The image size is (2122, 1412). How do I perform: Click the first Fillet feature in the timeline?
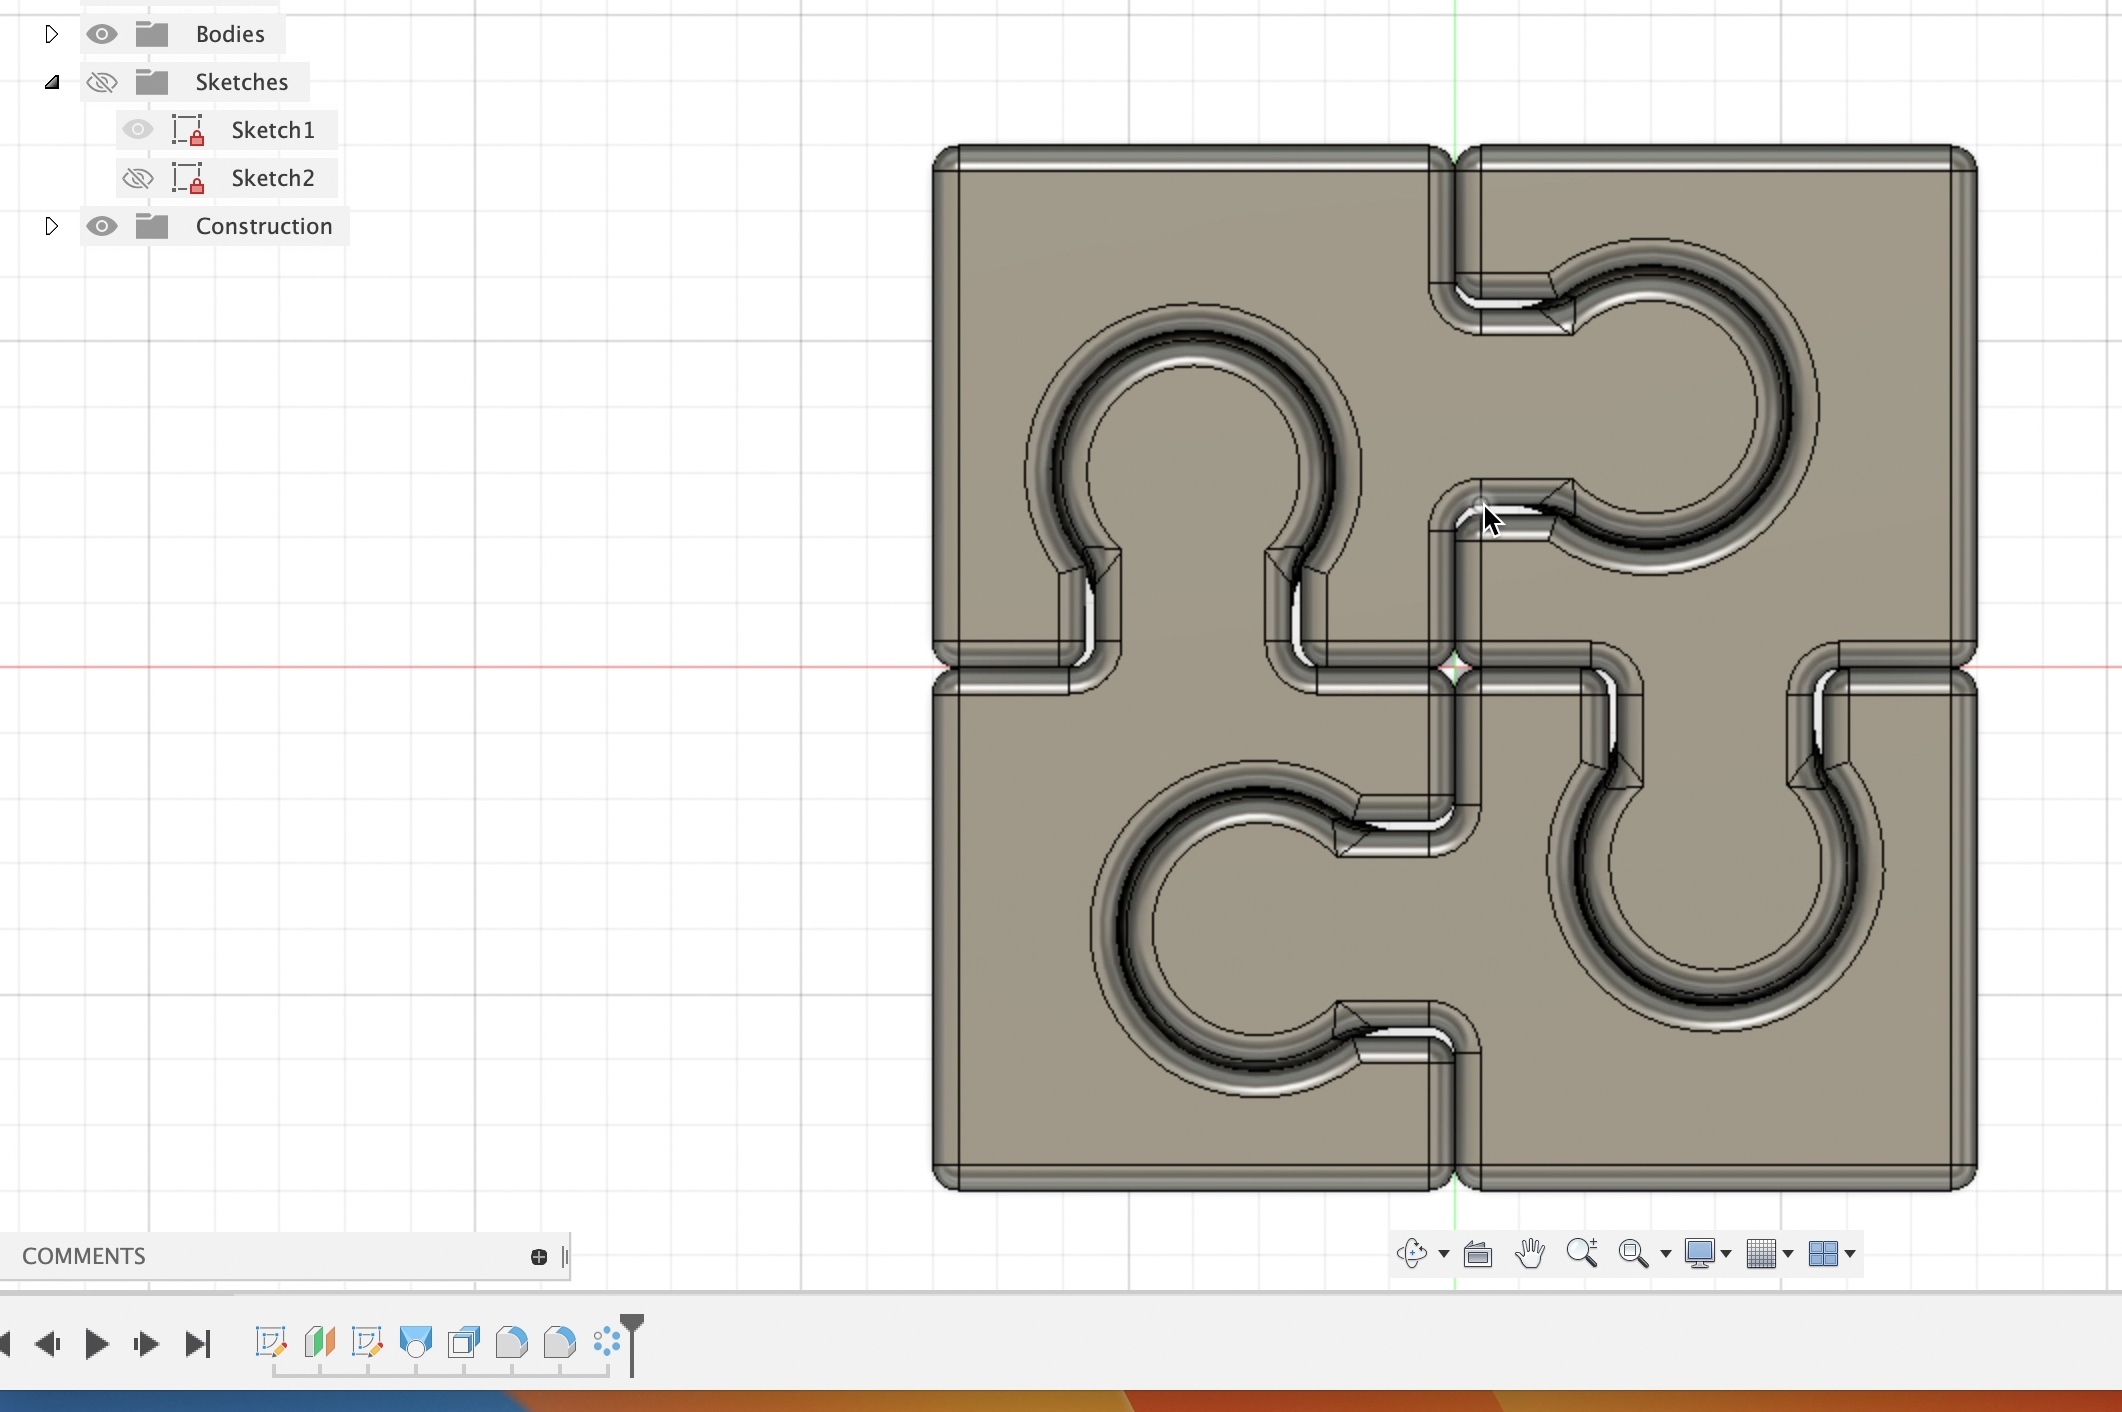[x=511, y=1343]
